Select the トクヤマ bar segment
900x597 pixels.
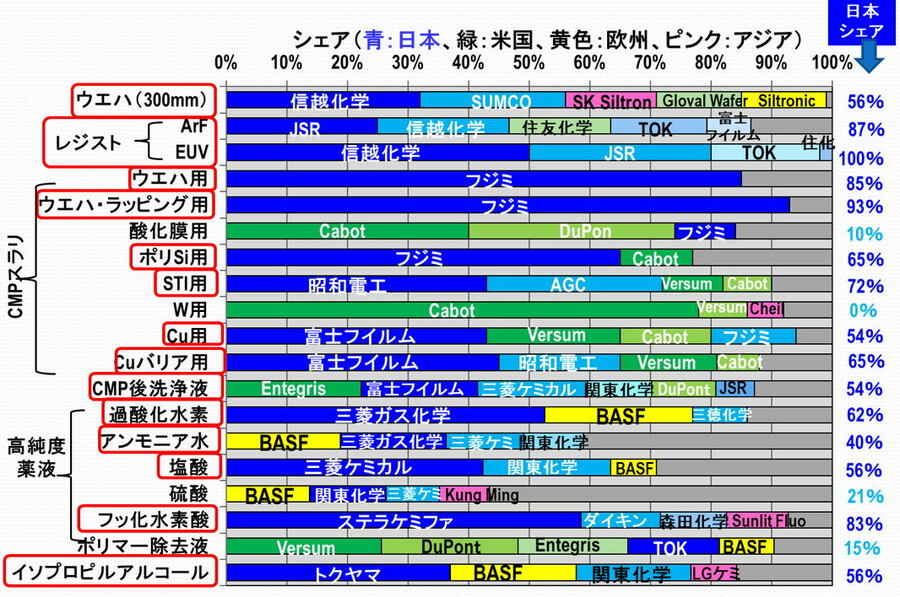pos(337,574)
